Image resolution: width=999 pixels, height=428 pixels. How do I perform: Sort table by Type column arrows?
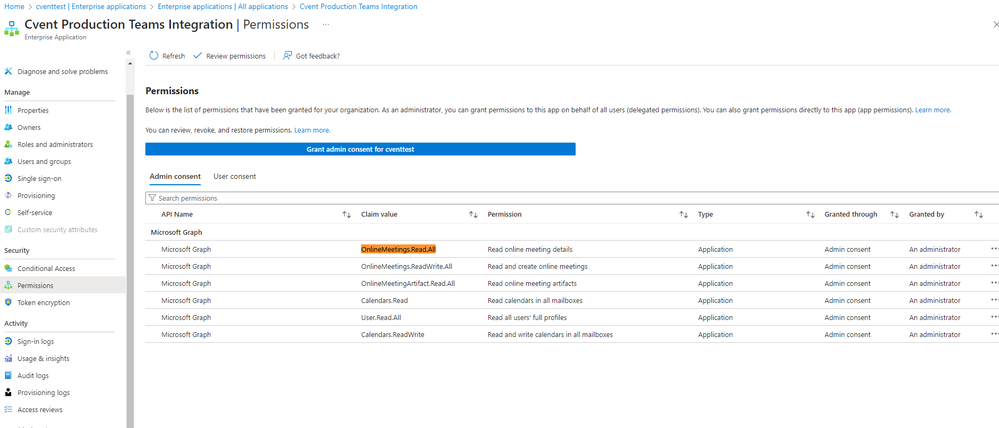coord(811,215)
